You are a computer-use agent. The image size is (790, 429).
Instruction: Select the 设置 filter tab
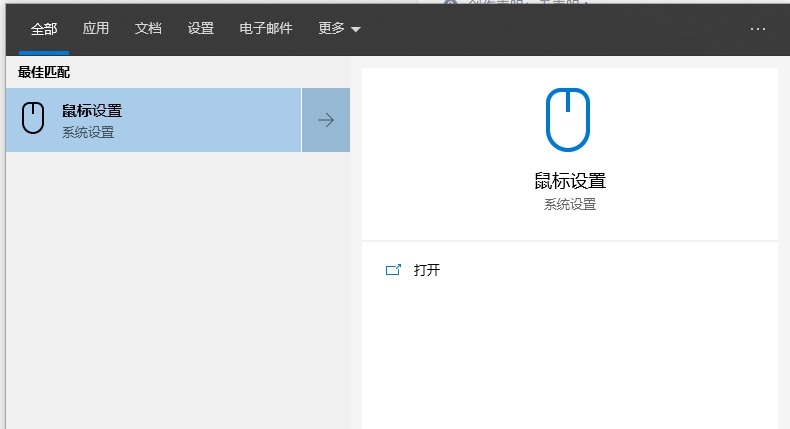[201, 29]
